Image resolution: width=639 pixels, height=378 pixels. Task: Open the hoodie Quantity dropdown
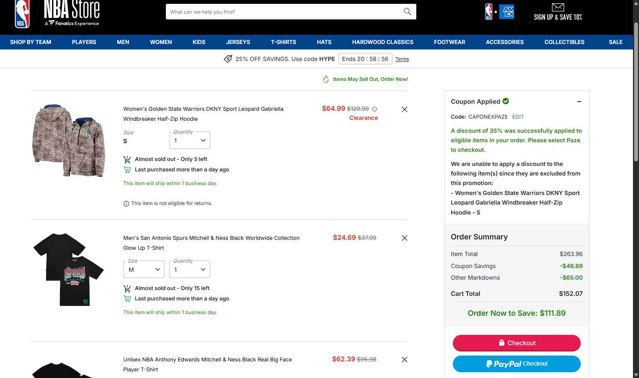pos(189,140)
